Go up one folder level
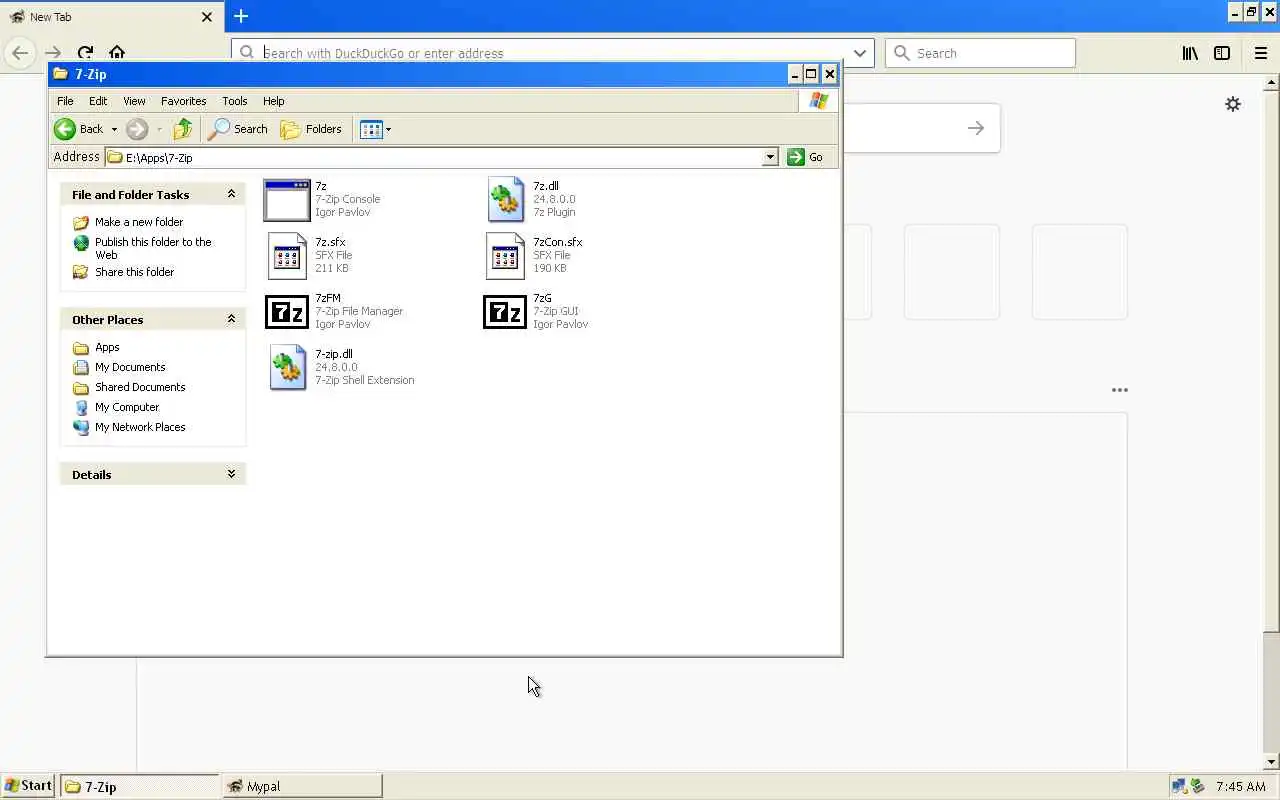Screen dimensions: 1280x800 [182, 129]
